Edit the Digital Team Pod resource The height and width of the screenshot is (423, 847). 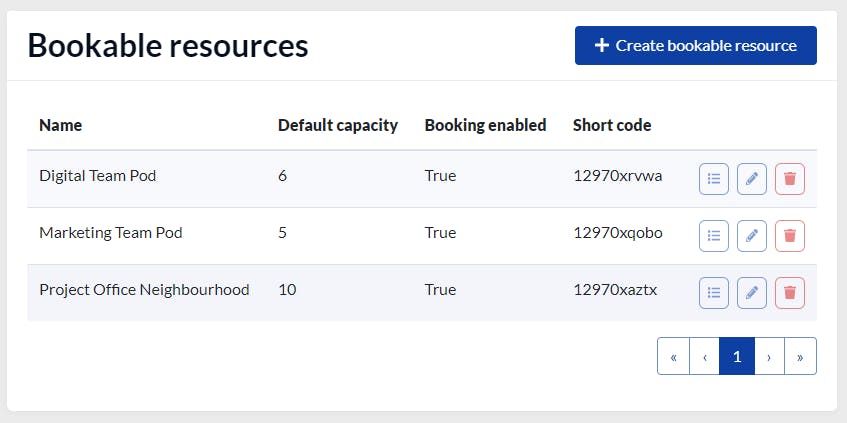752,179
